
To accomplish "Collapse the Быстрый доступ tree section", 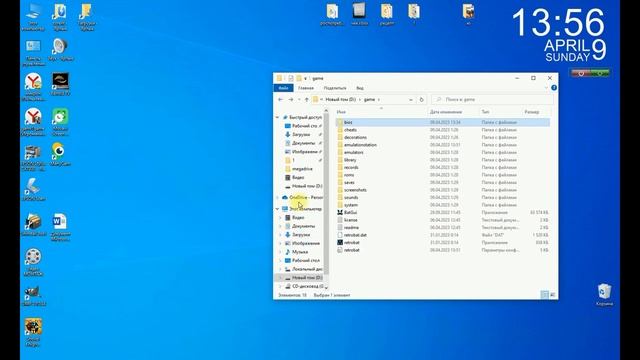I will (x=278, y=118).
